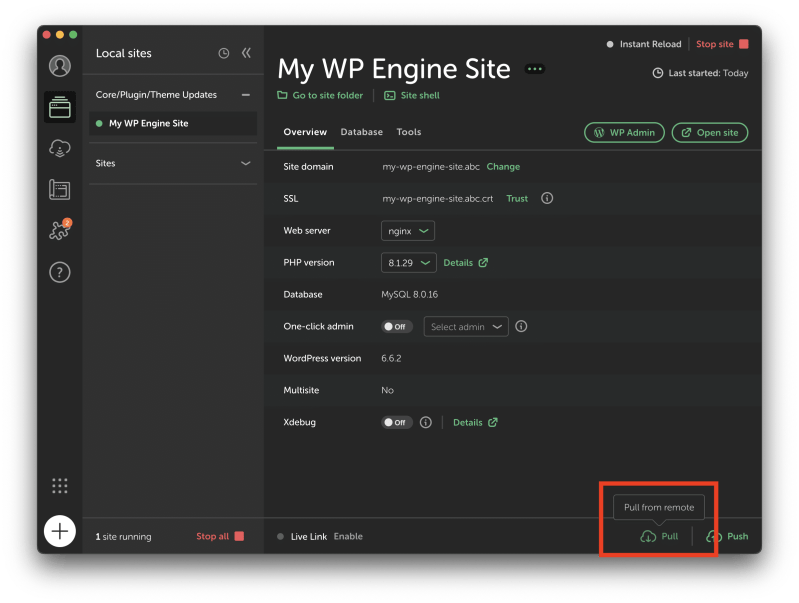The image size is (799, 603).
Task: Click the MySQL 8.0.16 value
Action: click(409, 295)
